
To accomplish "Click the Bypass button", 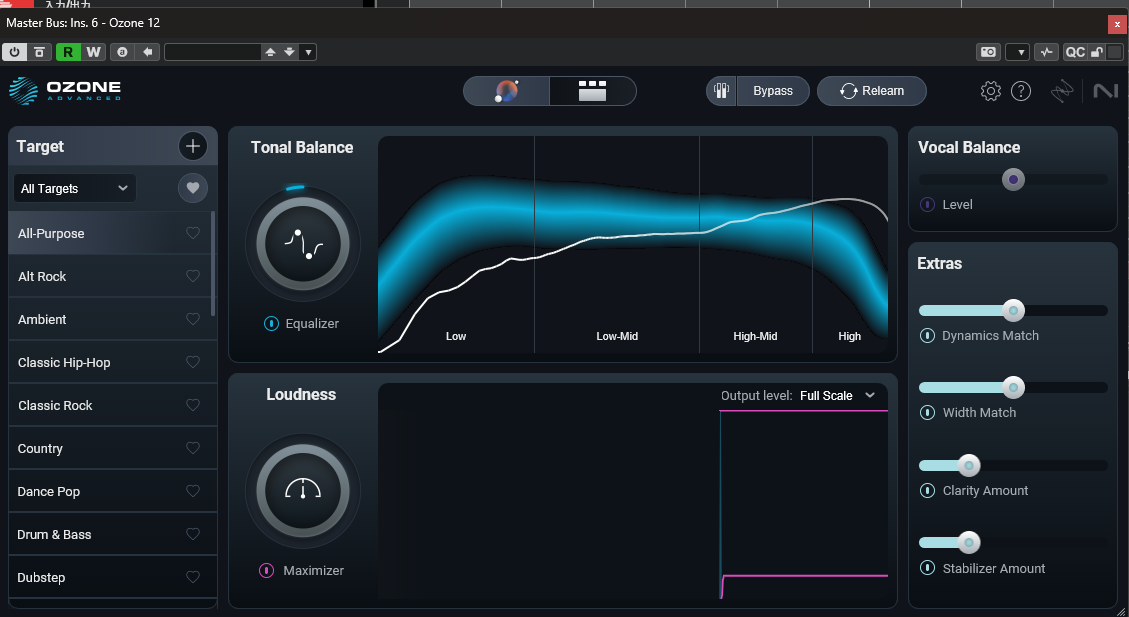I will 773,91.
